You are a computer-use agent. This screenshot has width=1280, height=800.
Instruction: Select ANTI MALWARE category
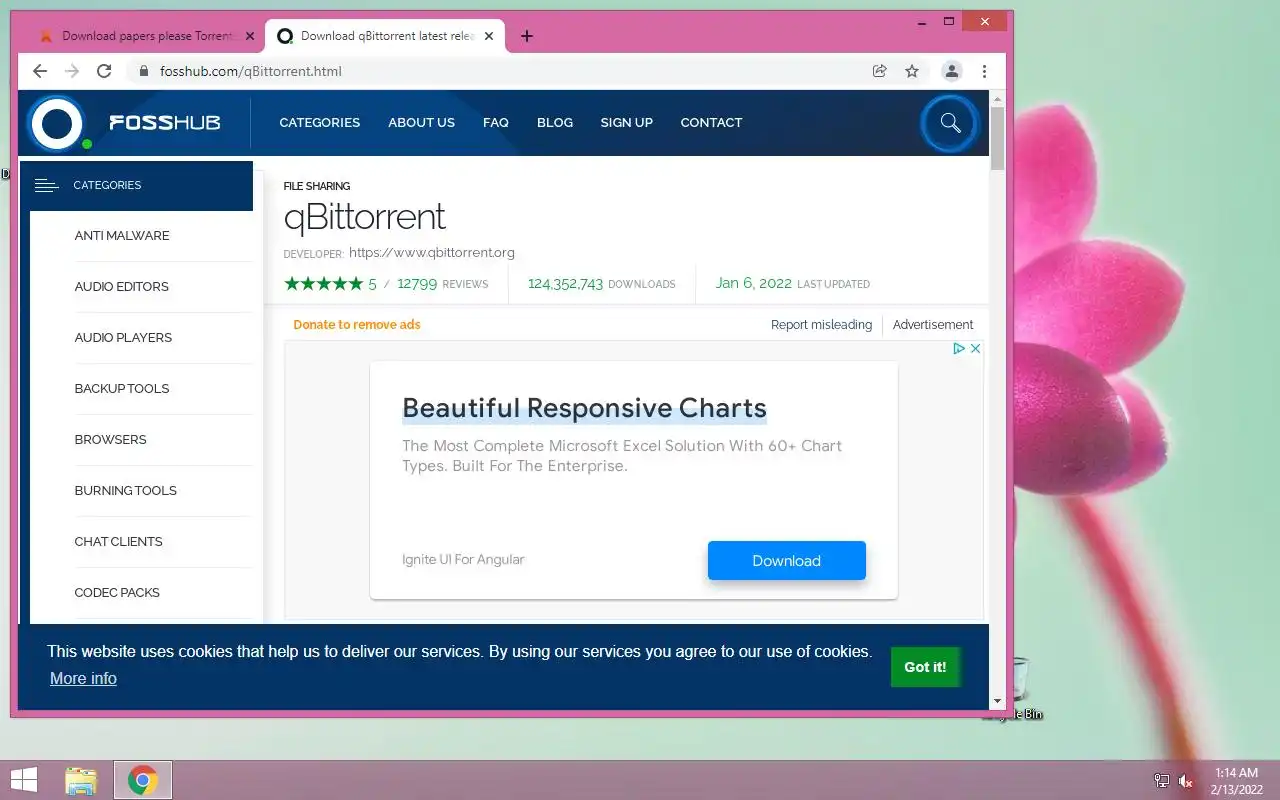tap(122, 236)
